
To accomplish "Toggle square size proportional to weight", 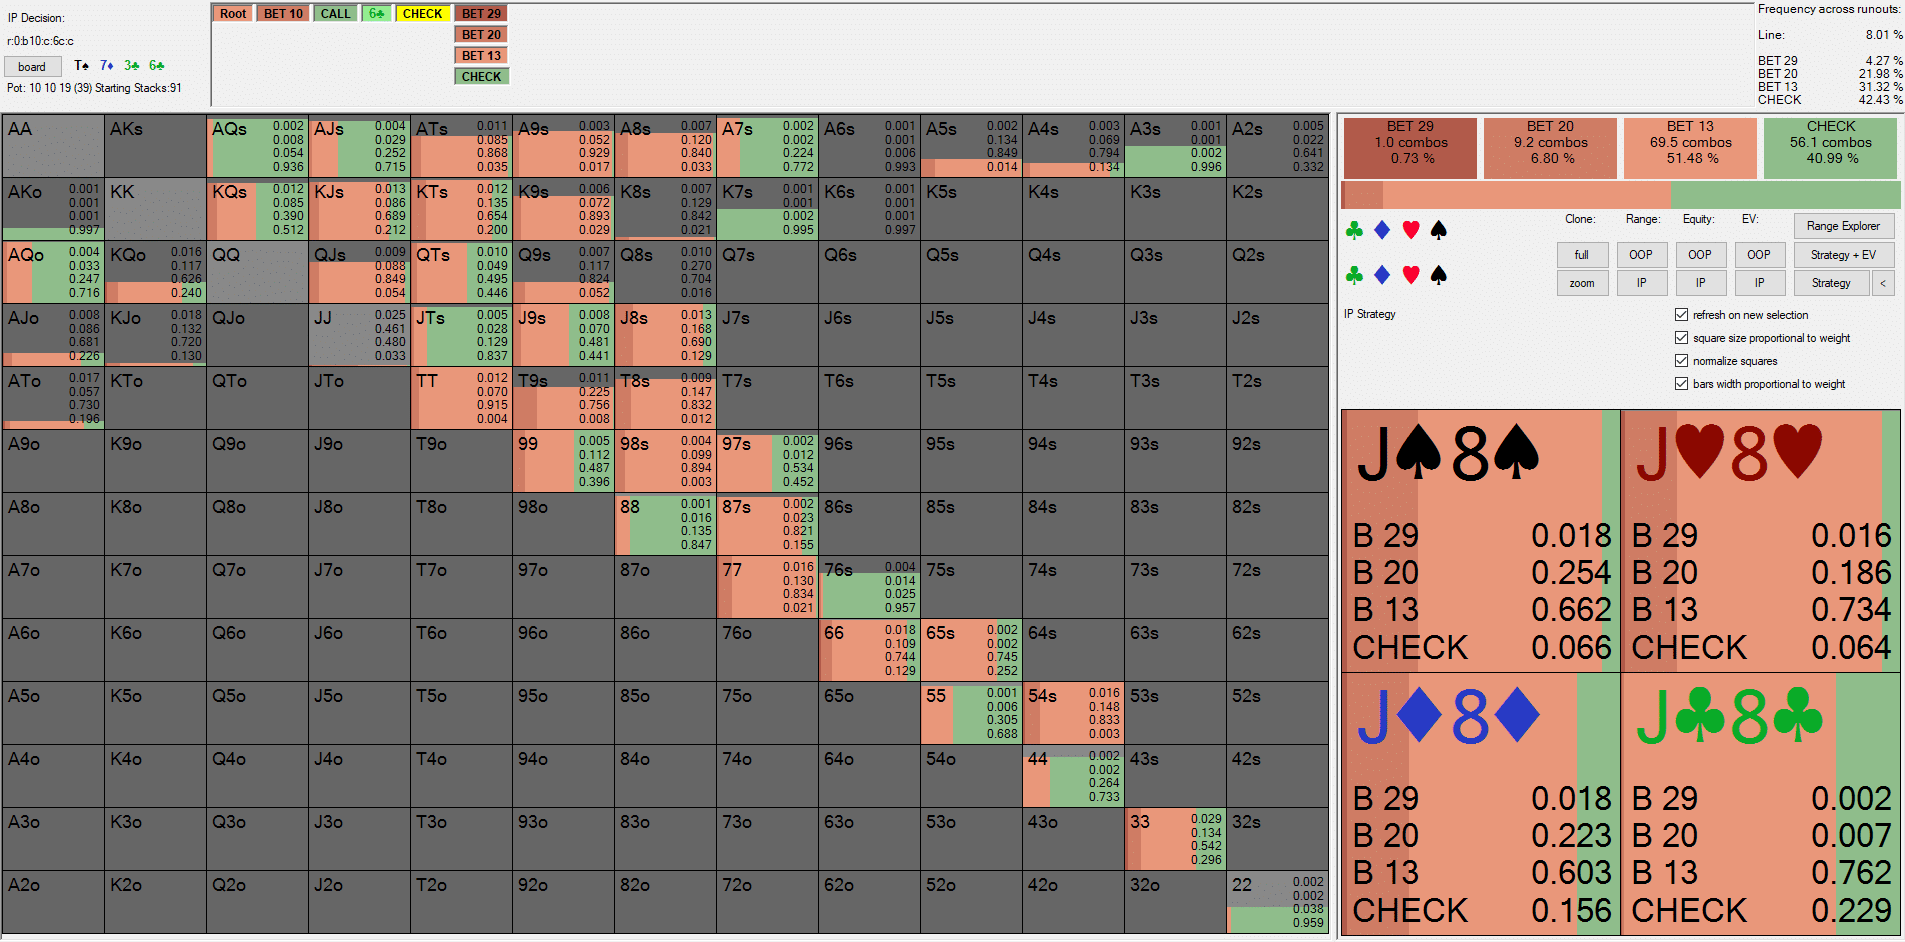I will click(x=1681, y=338).
